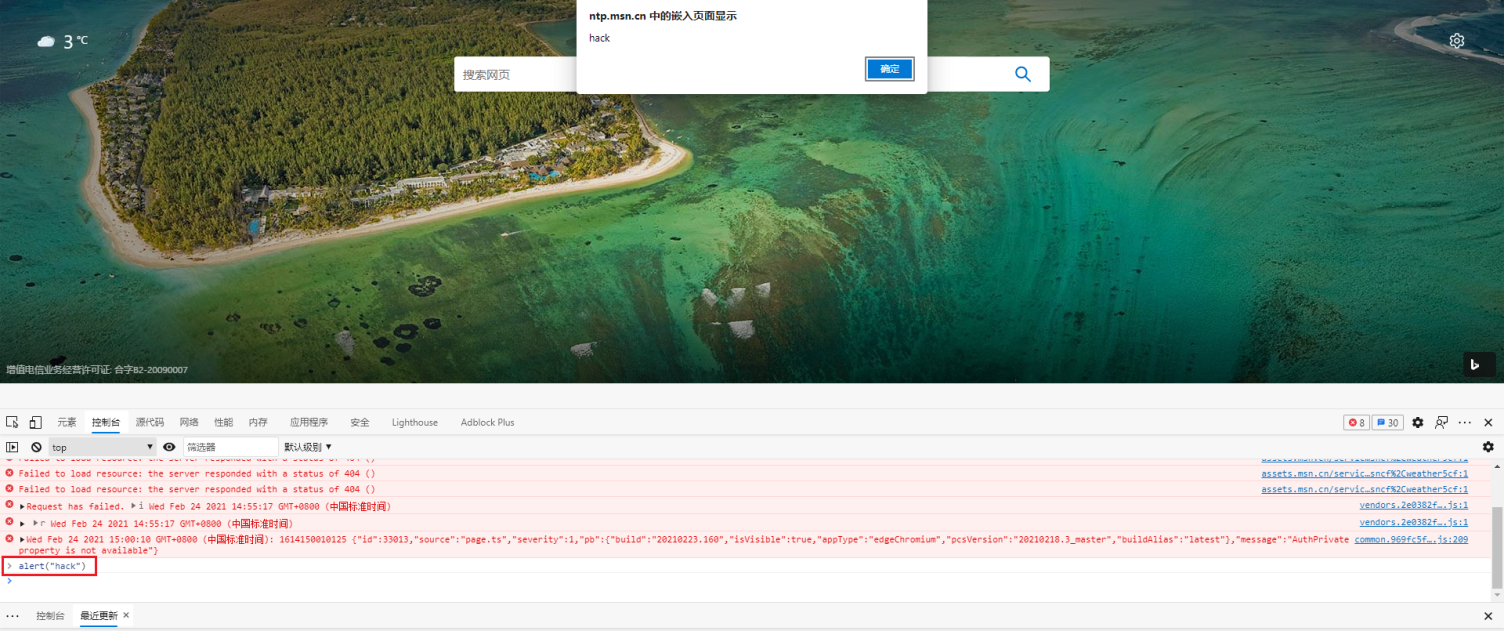Show the console sidebar
This screenshot has height=631, width=1504.
[x=13, y=447]
